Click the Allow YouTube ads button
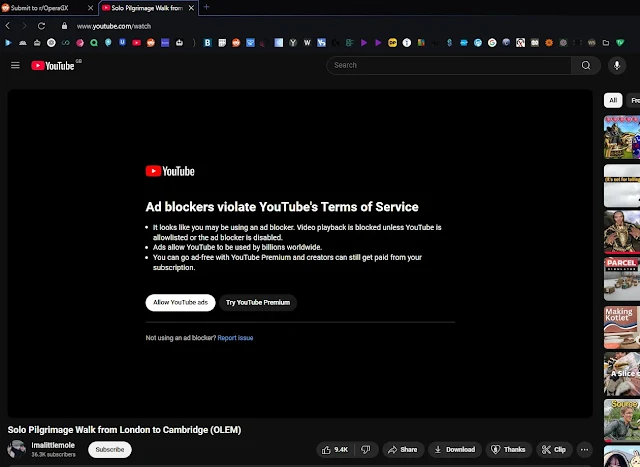640x467 pixels. coord(180,302)
